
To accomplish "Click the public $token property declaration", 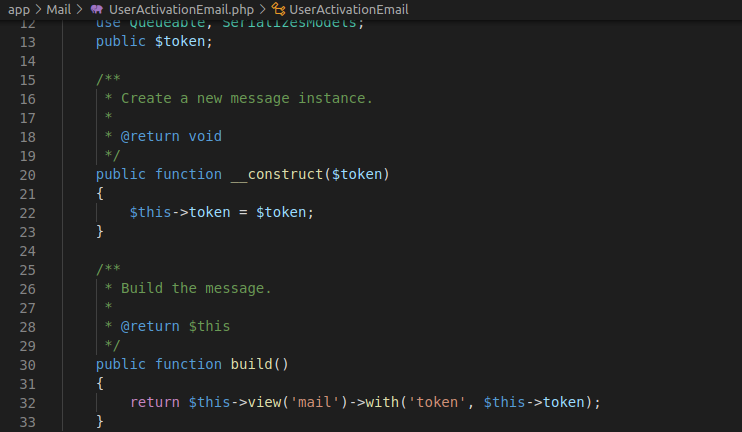I will pos(154,42).
